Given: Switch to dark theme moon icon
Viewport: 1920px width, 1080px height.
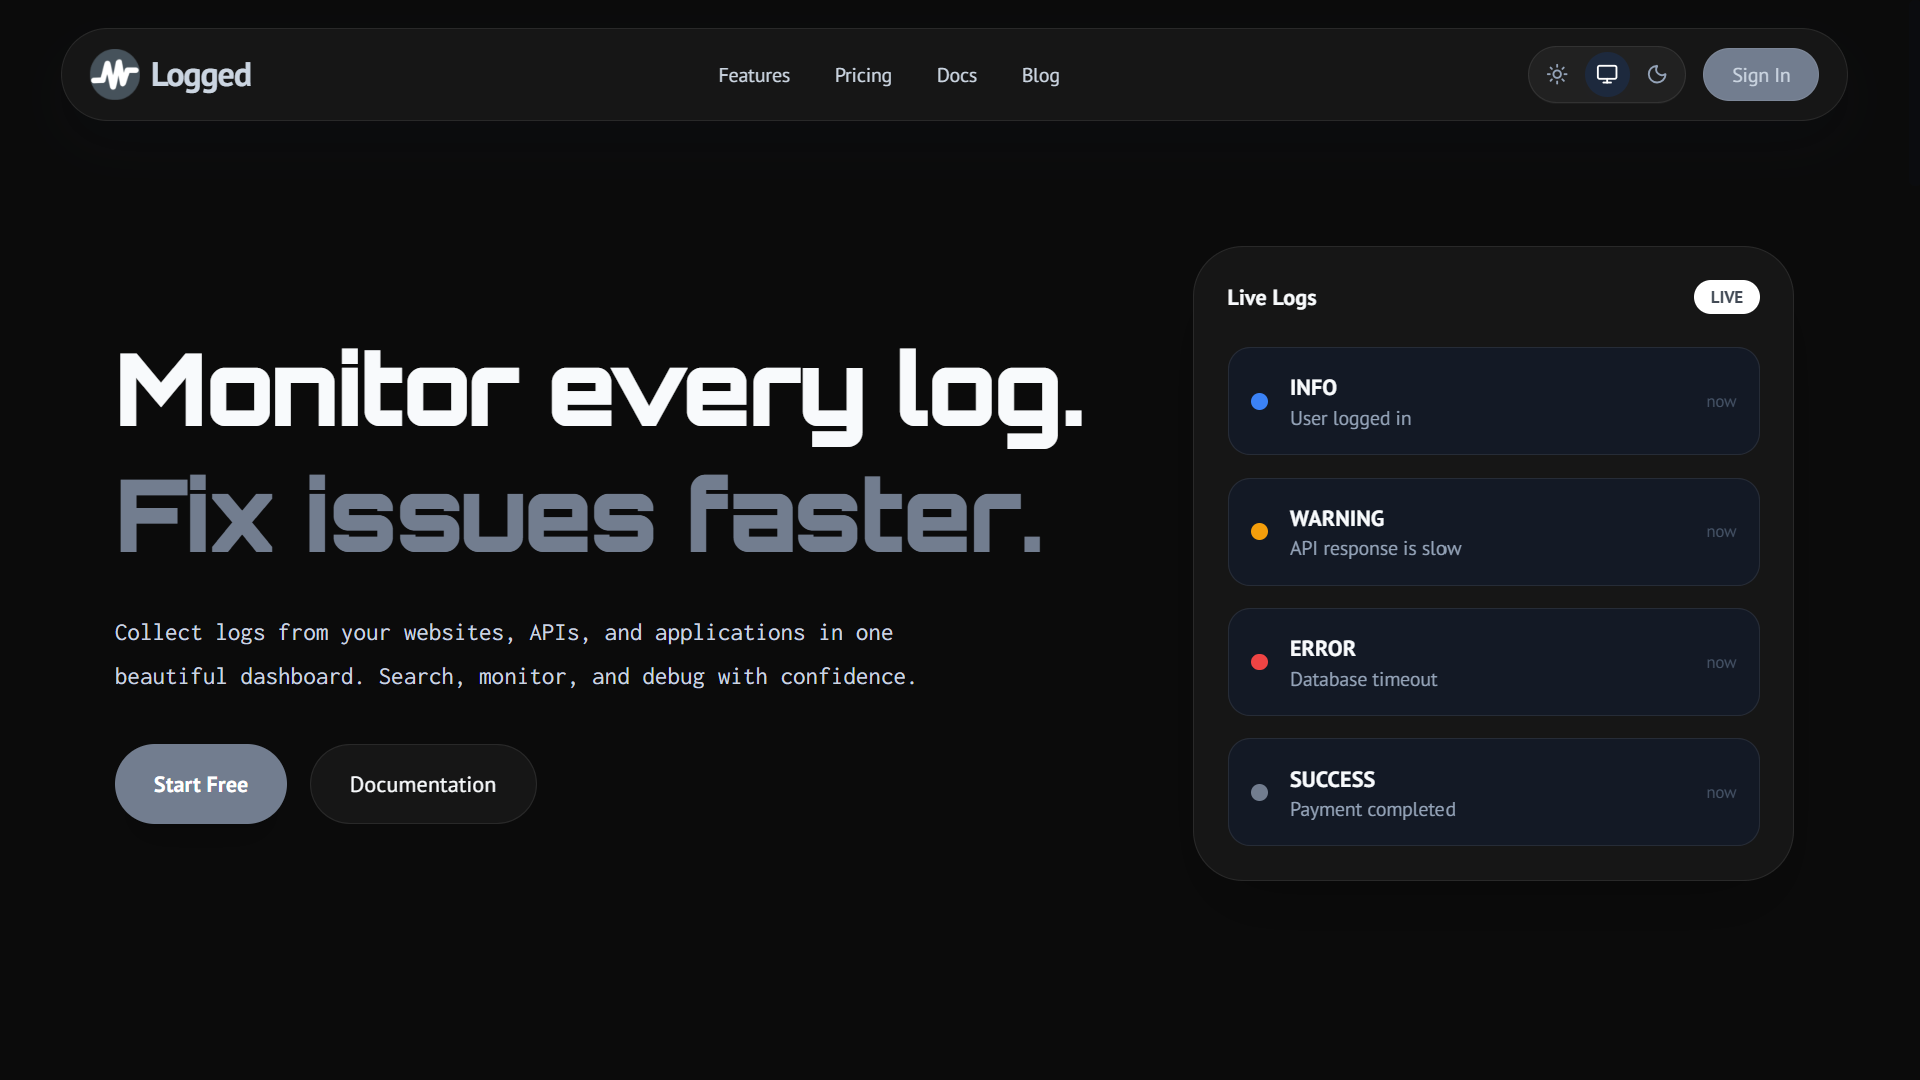Looking at the screenshot, I should pos(1657,74).
